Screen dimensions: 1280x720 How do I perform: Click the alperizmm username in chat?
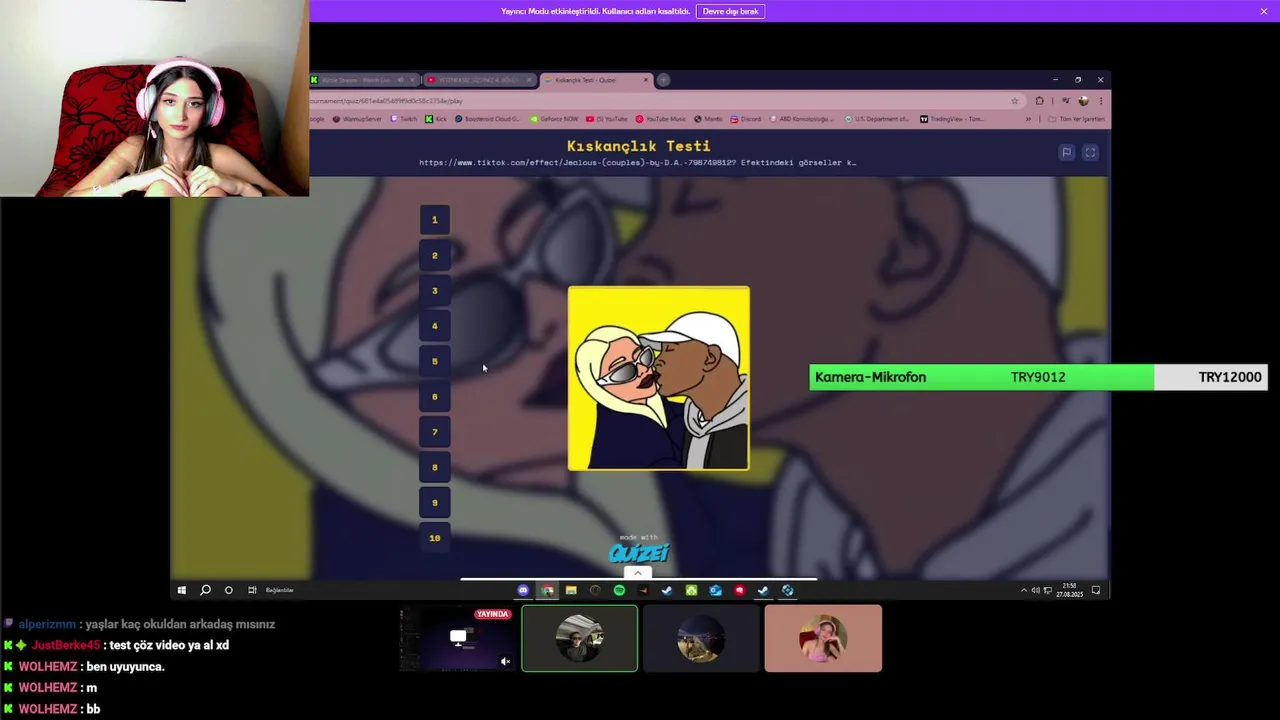coord(47,624)
